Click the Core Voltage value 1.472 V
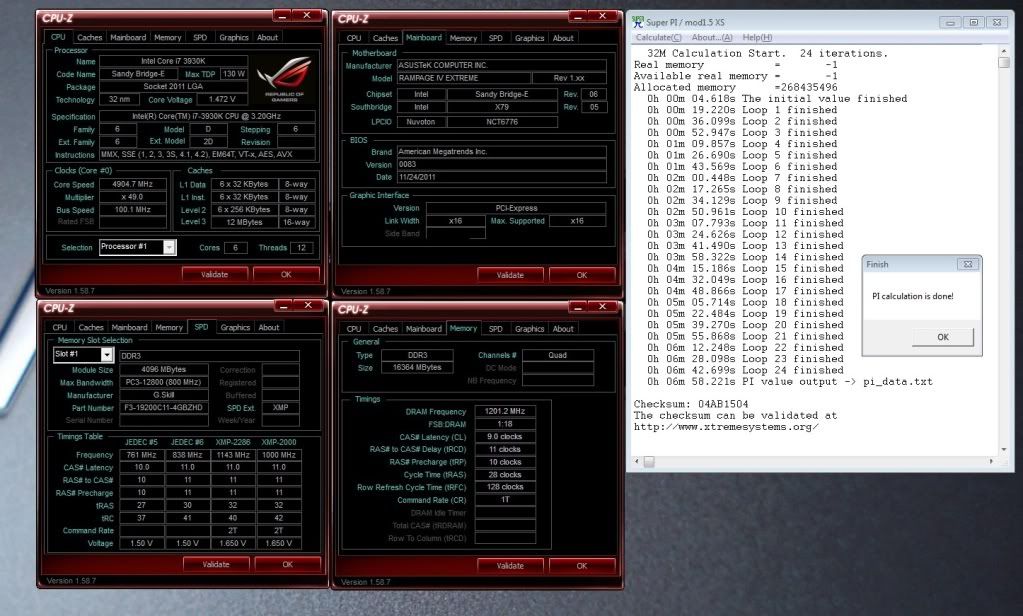The height and width of the screenshot is (616, 1023). pos(221,99)
